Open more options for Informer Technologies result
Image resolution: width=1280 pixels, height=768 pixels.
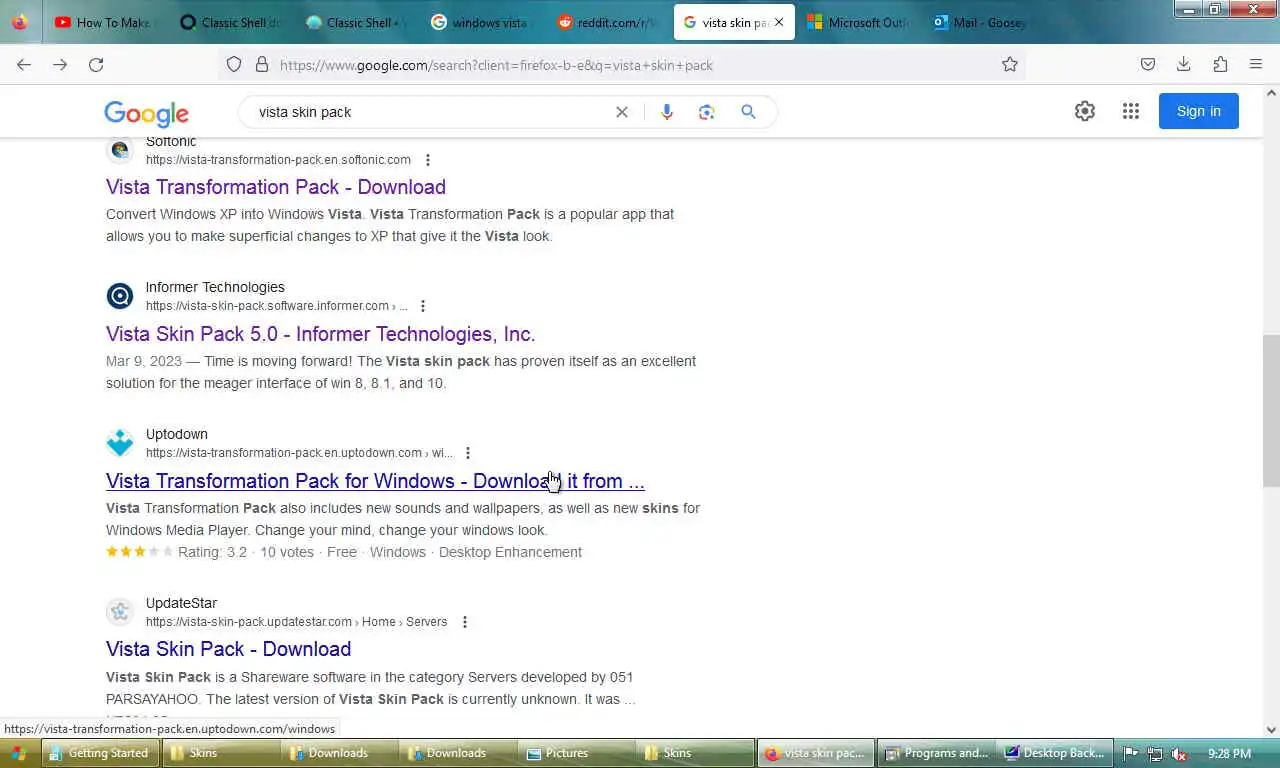423,306
